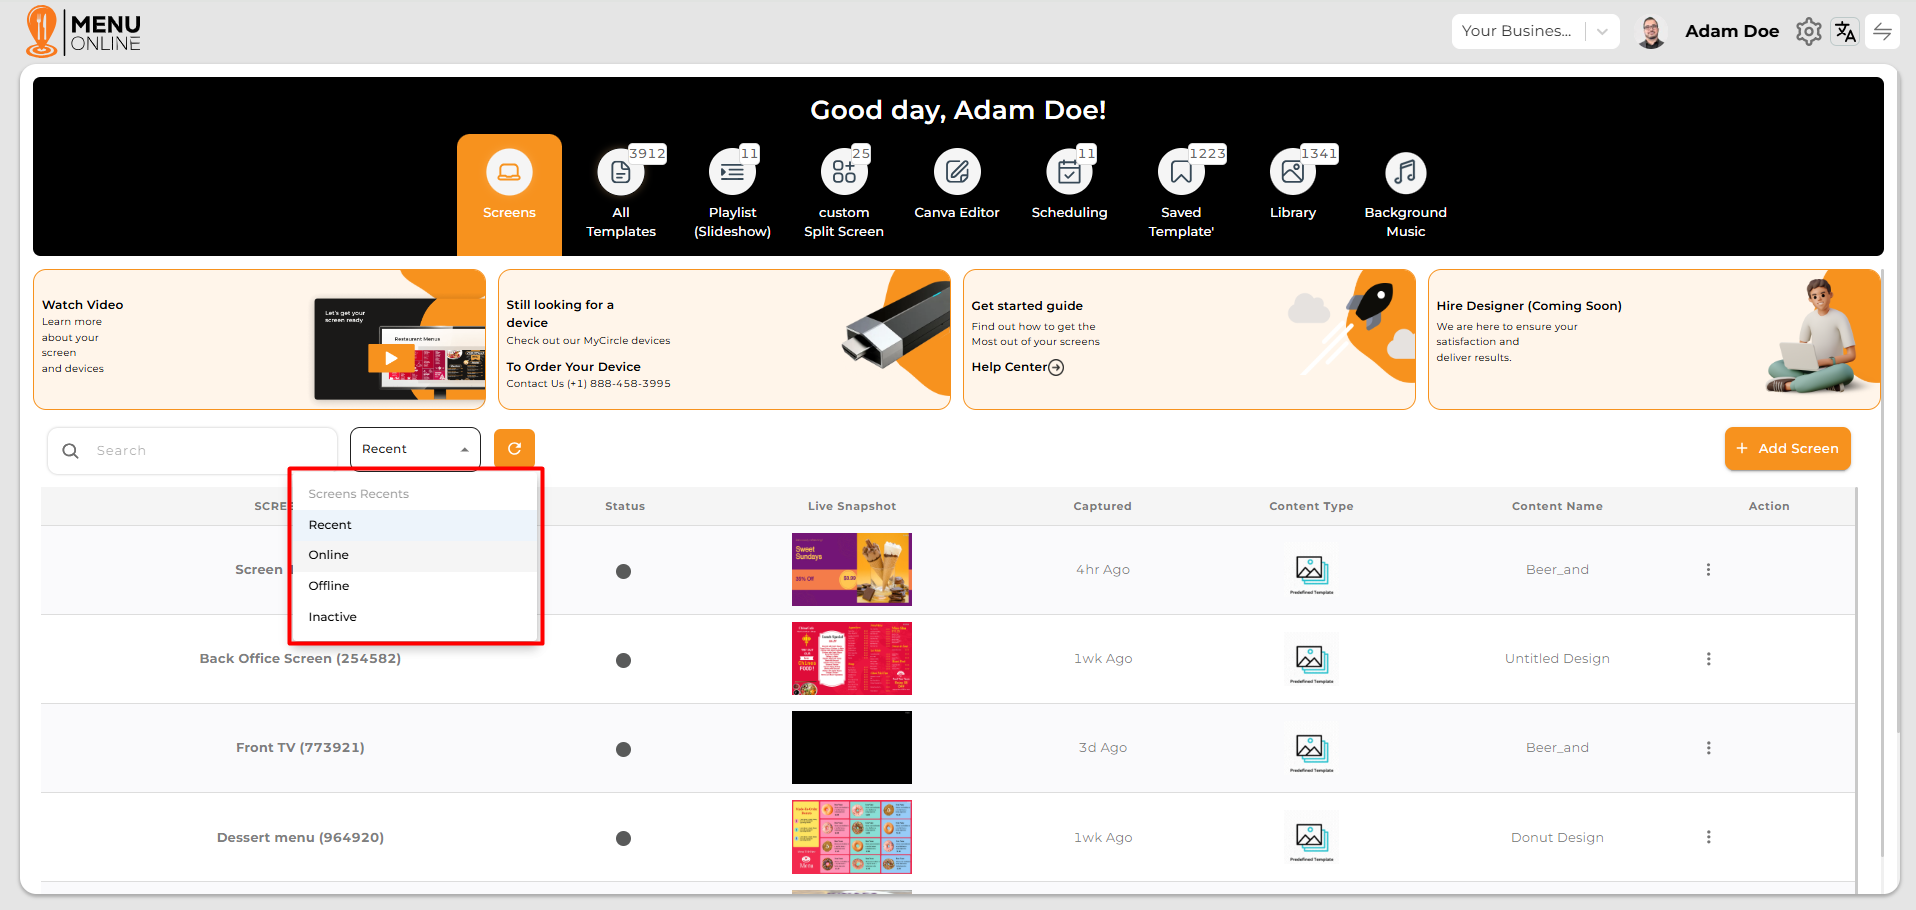Open actions menu for Front TV row

tap(1708, 748)
